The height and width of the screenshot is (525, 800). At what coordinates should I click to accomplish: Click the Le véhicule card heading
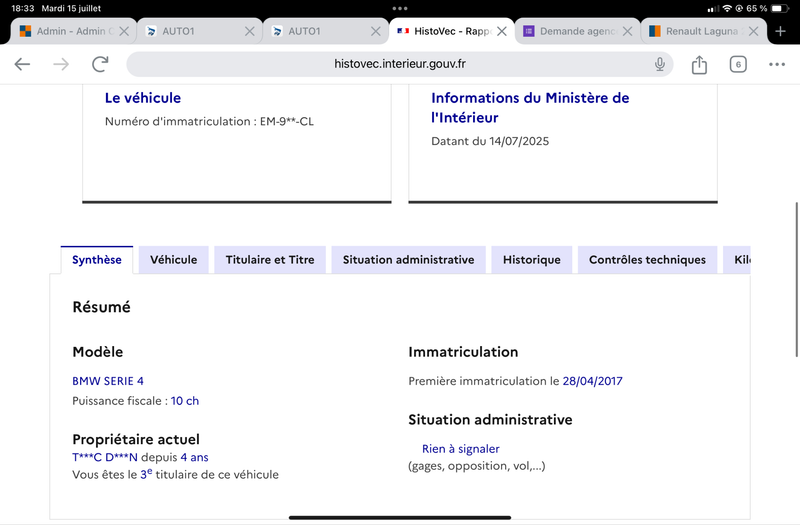tap(143, 98)
